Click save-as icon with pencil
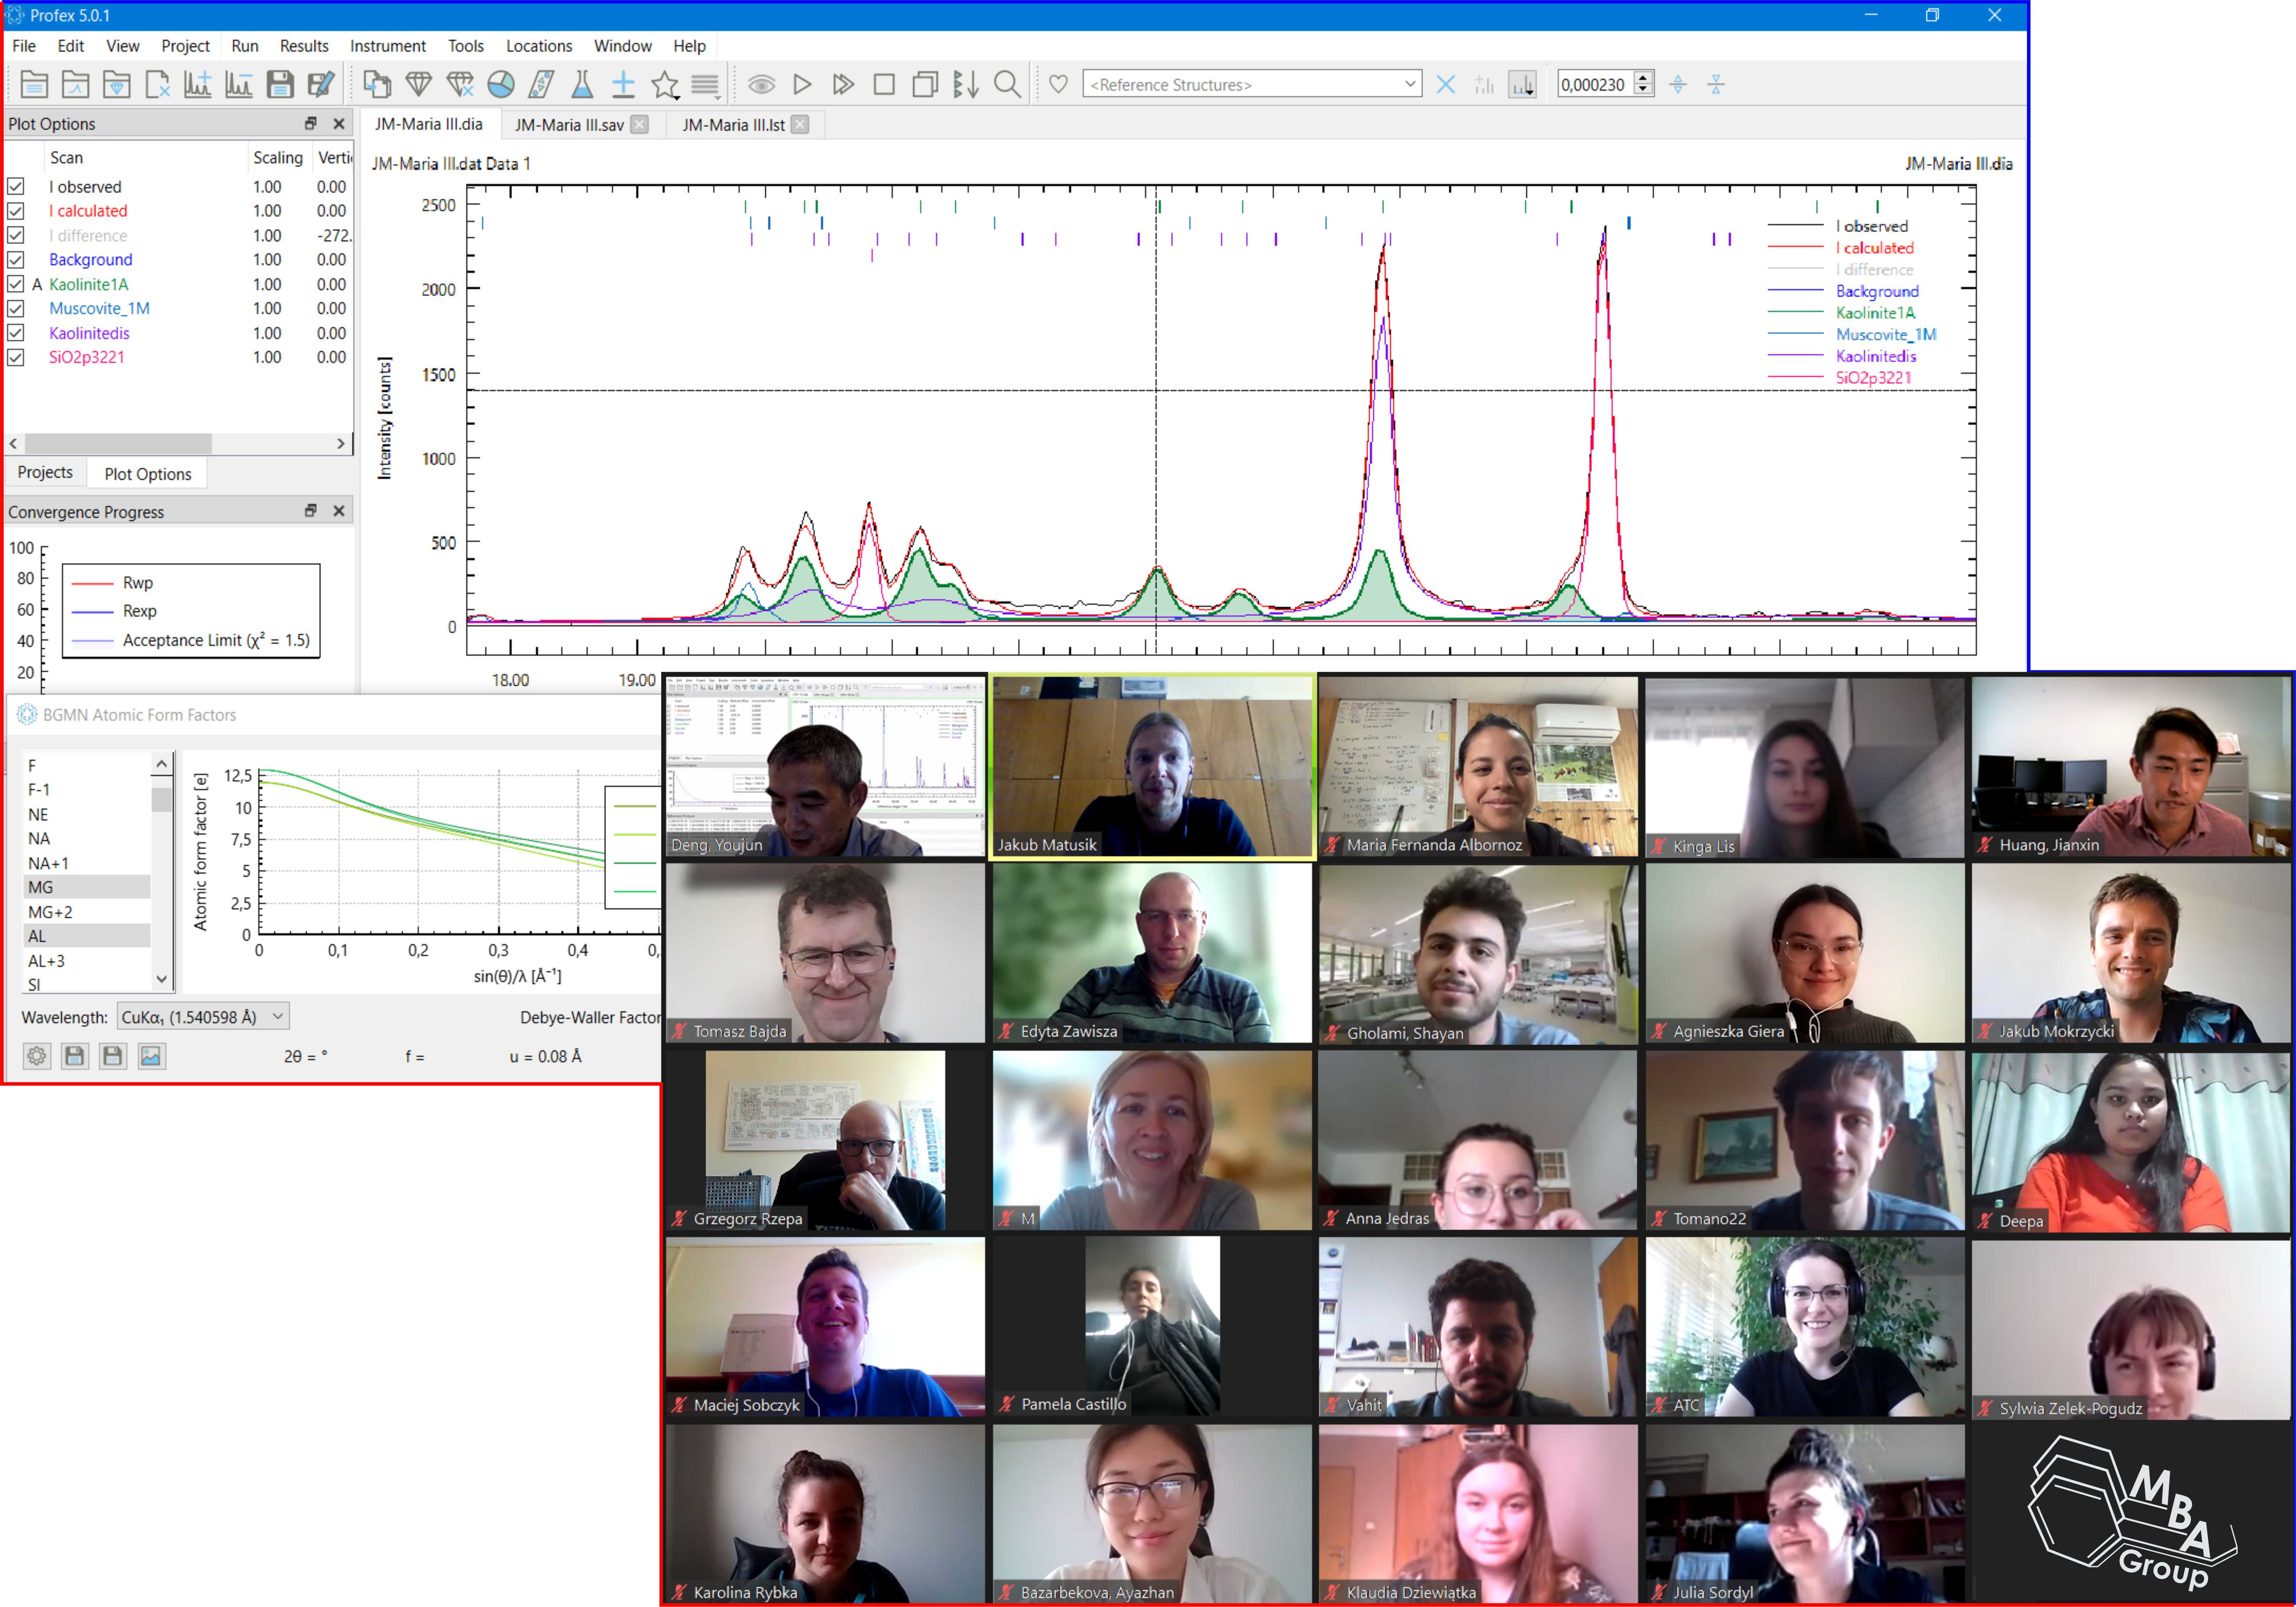This screenshot has height=1607, width=2296. click(321, 85)
